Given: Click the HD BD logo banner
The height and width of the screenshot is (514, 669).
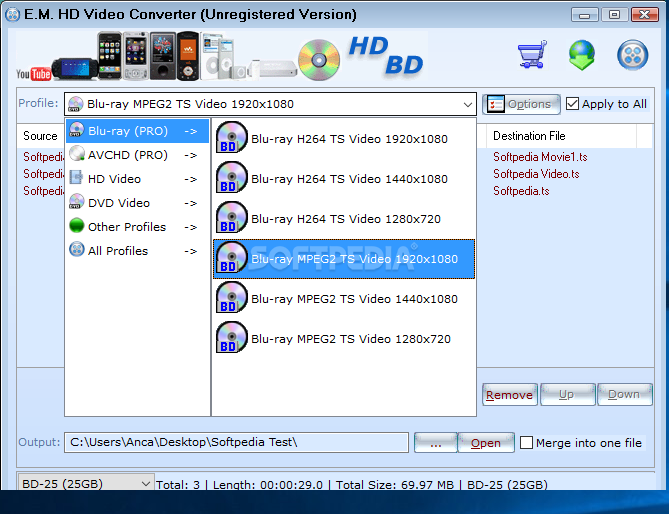Looking at the screenshot, I should [x=386, y=55].
